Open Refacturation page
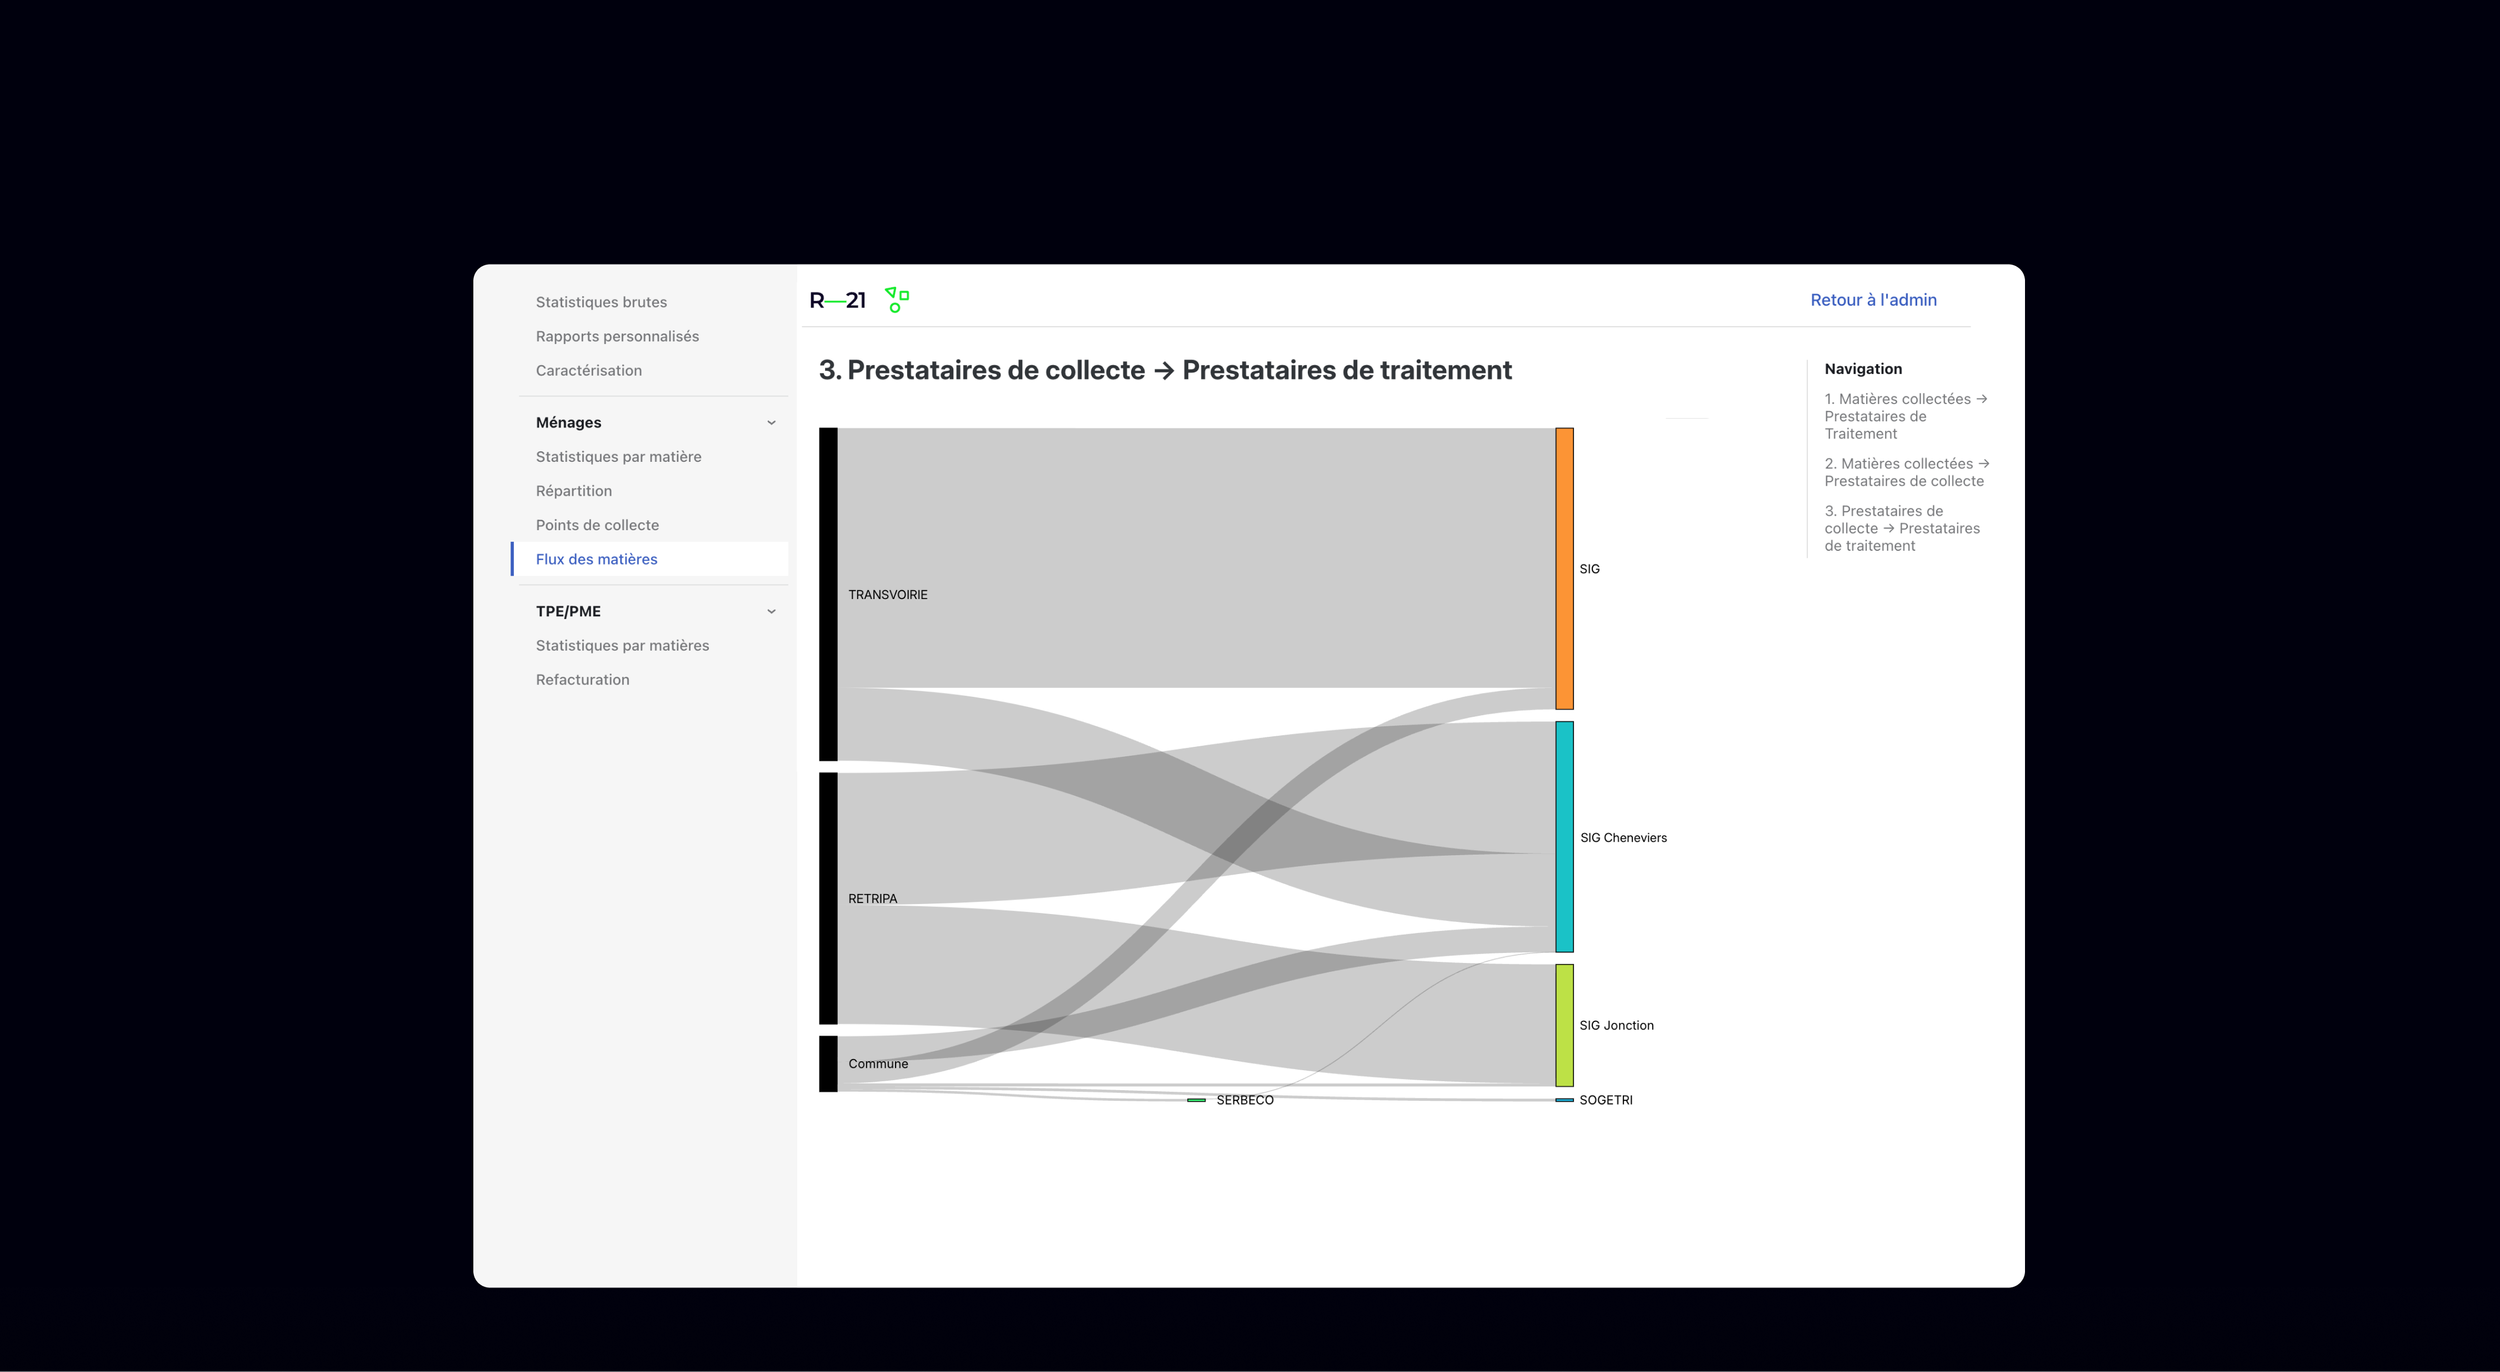Image resolution: width=2500 pixels, height=1372 pixels. point(582,680)
